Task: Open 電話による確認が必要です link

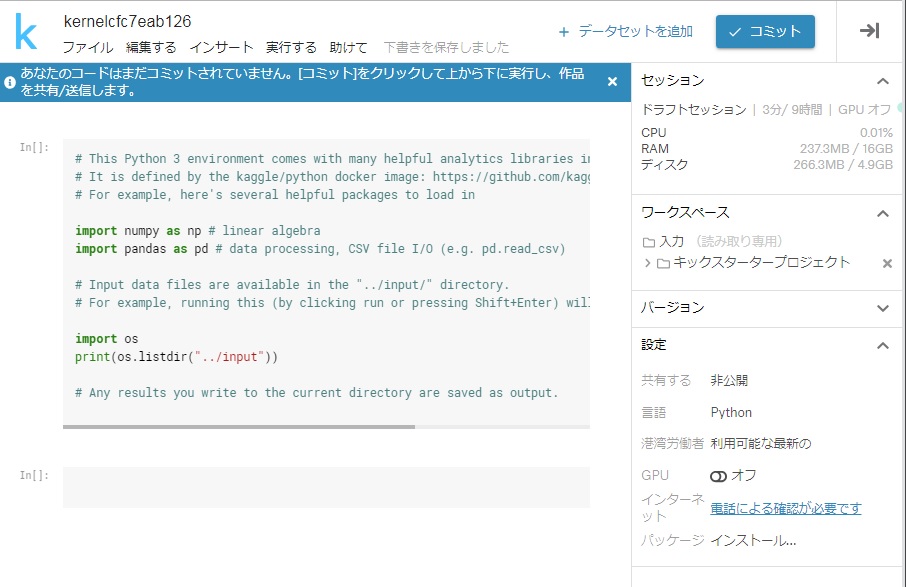Action: 785,508
